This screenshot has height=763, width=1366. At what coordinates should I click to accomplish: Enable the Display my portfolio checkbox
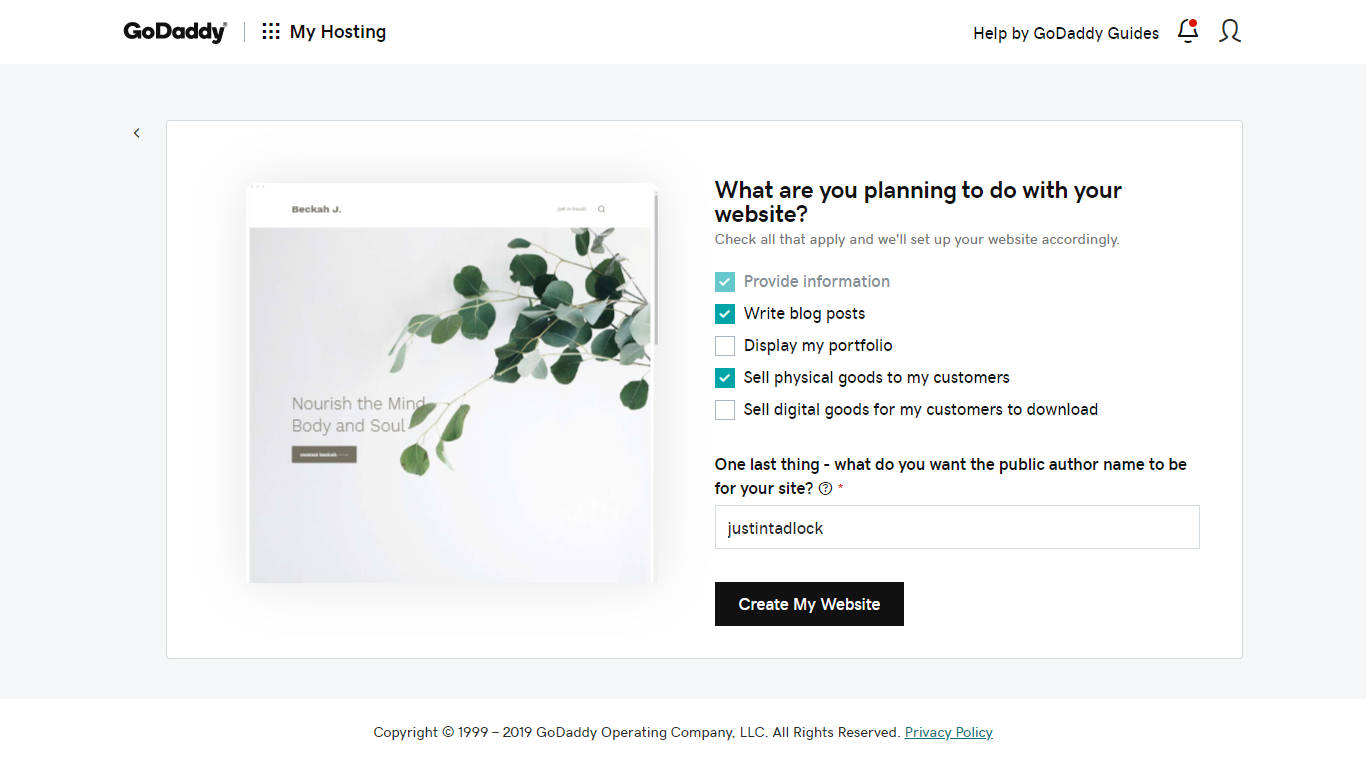(x=725, y=346)
